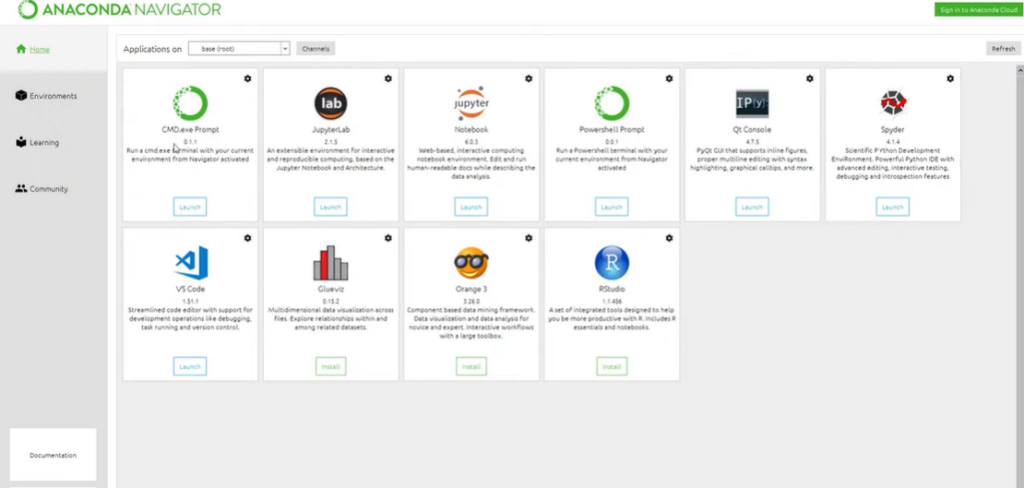The width and height of the screenshot is (1024, 488).
Task: Click the Environments cube icon in the sidebar
Action: [x=21, y=95]
